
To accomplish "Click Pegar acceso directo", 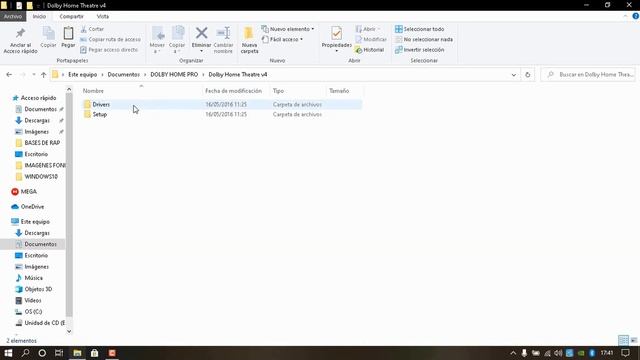I will [x=109, y=49].
